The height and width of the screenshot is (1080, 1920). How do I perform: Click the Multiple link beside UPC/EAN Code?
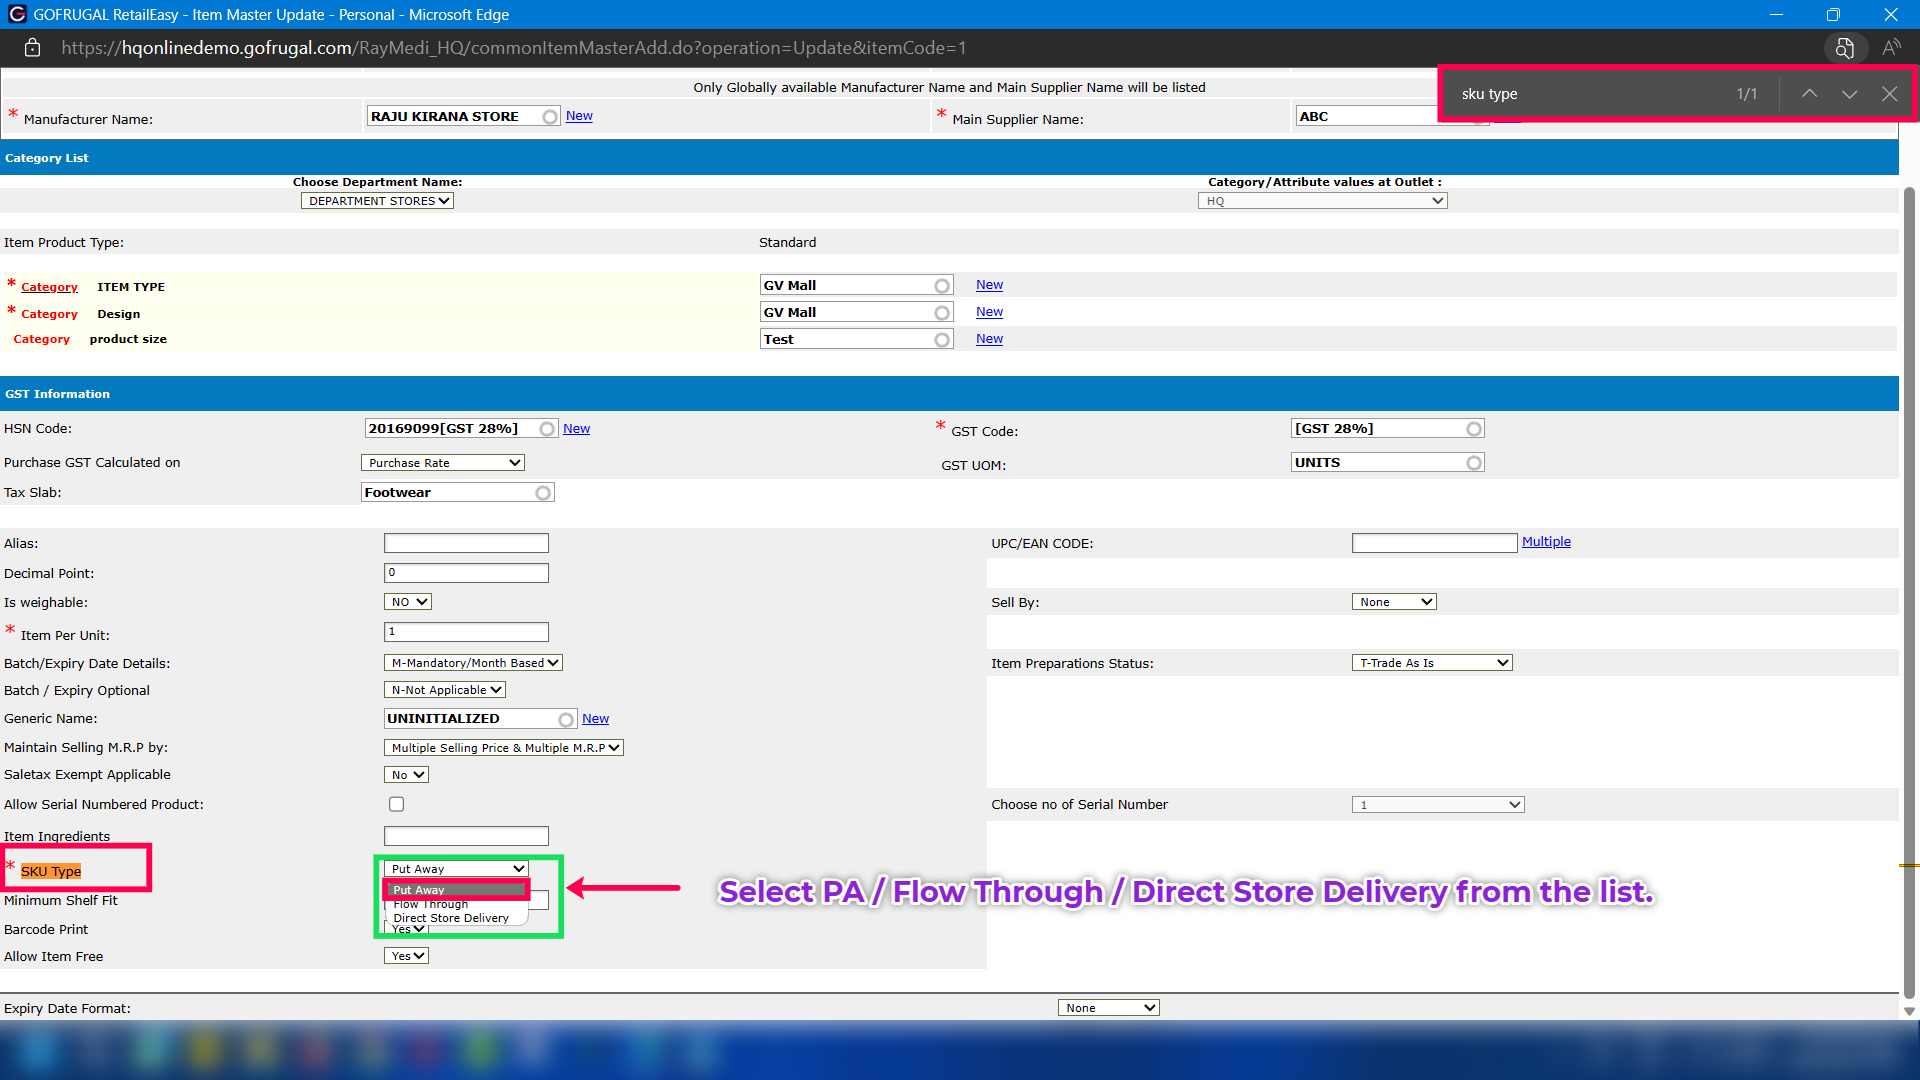[1546, 542]
